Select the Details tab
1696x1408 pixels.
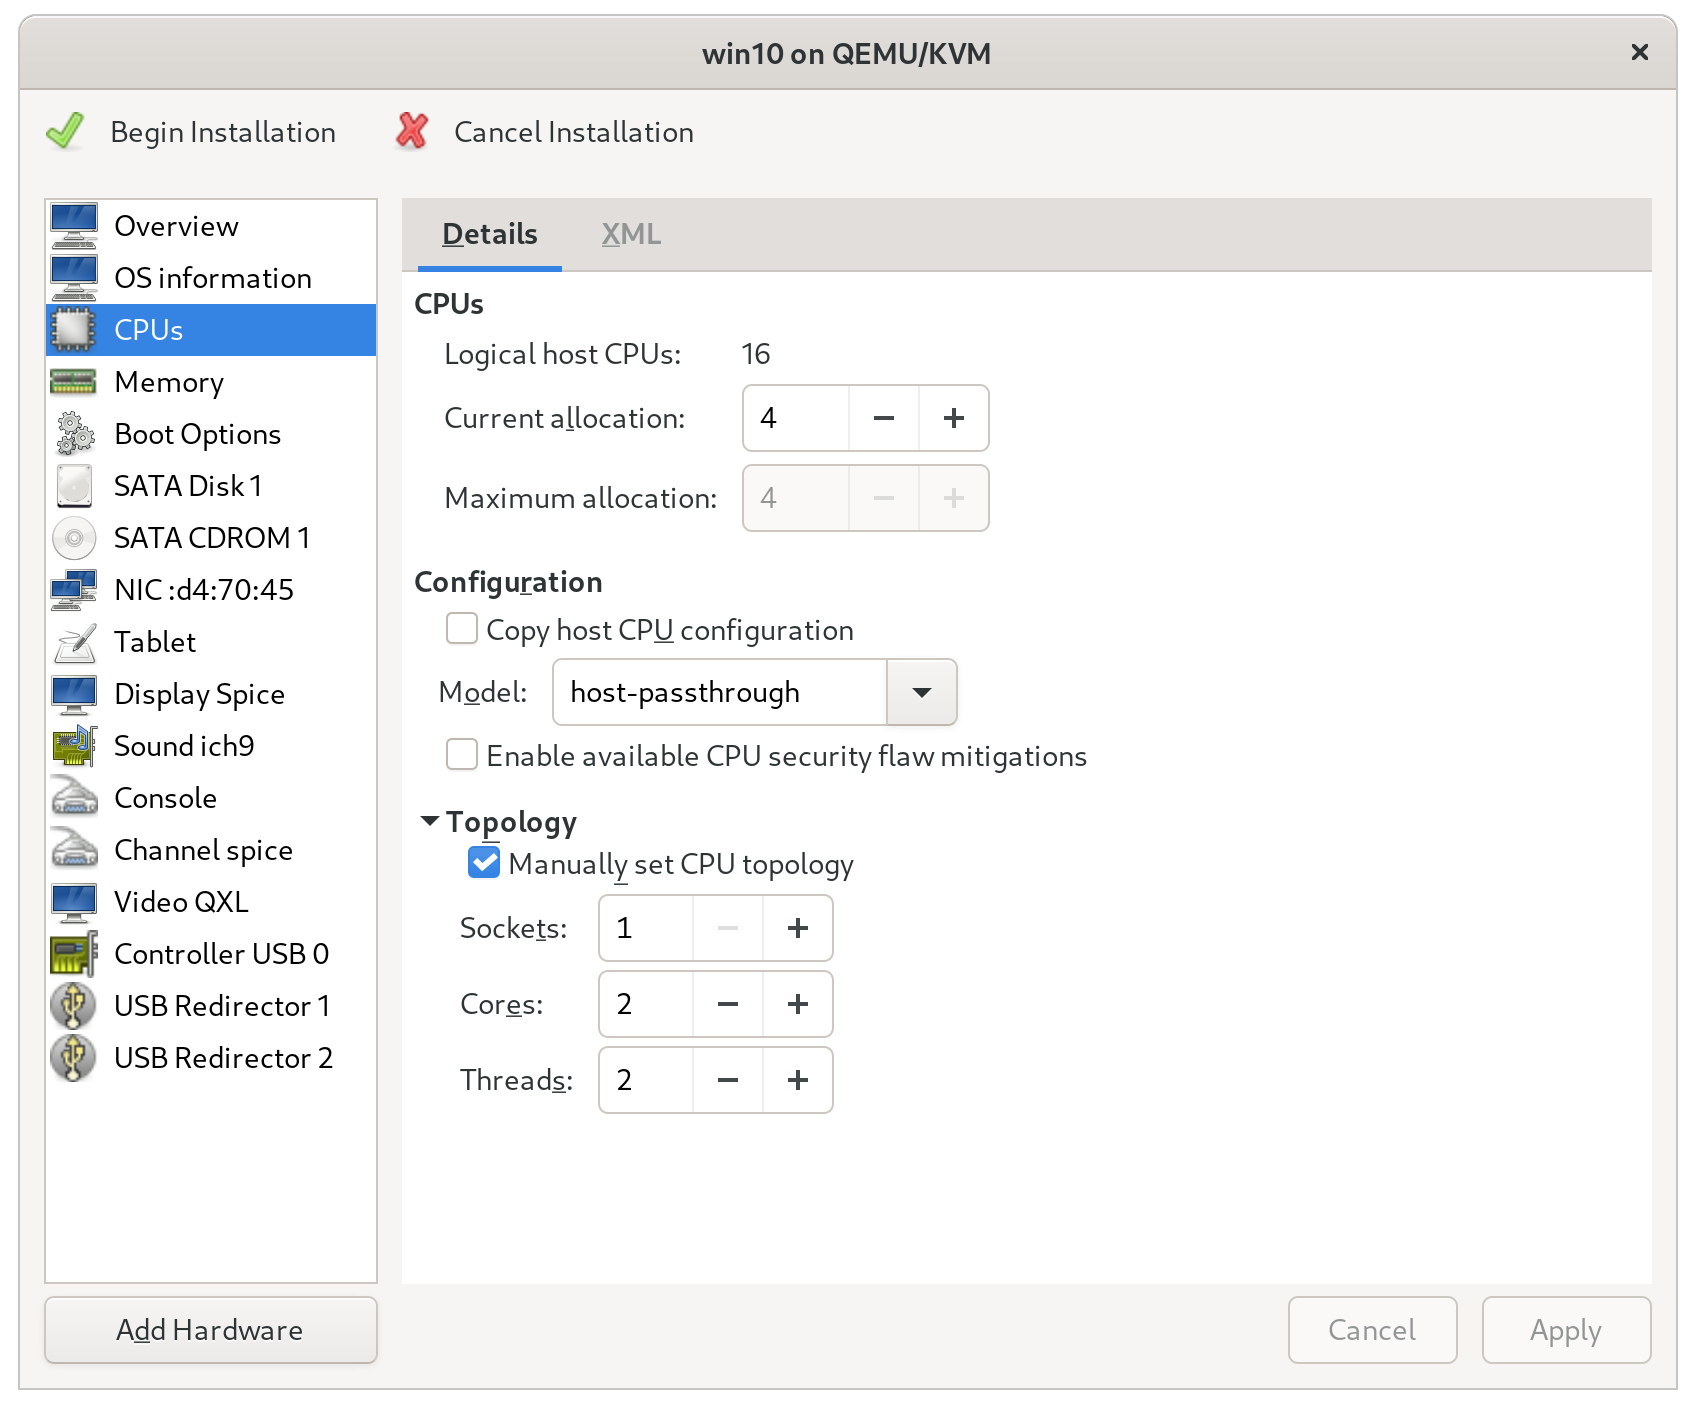click(x=490, y=234)
